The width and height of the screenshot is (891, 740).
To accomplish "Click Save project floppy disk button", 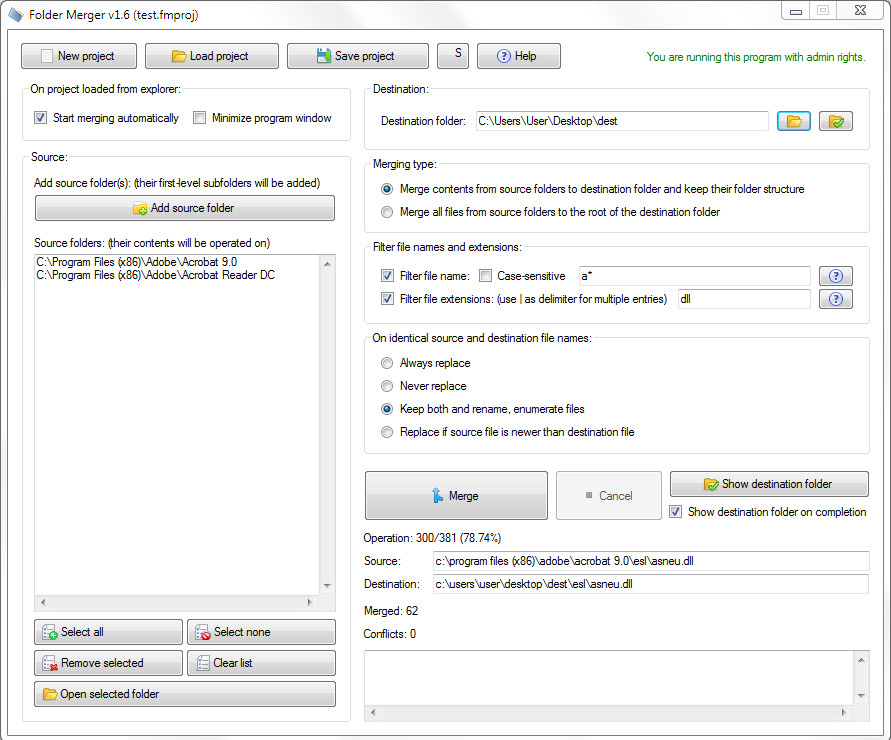I will pyautogui.click(x=357, y=56).
